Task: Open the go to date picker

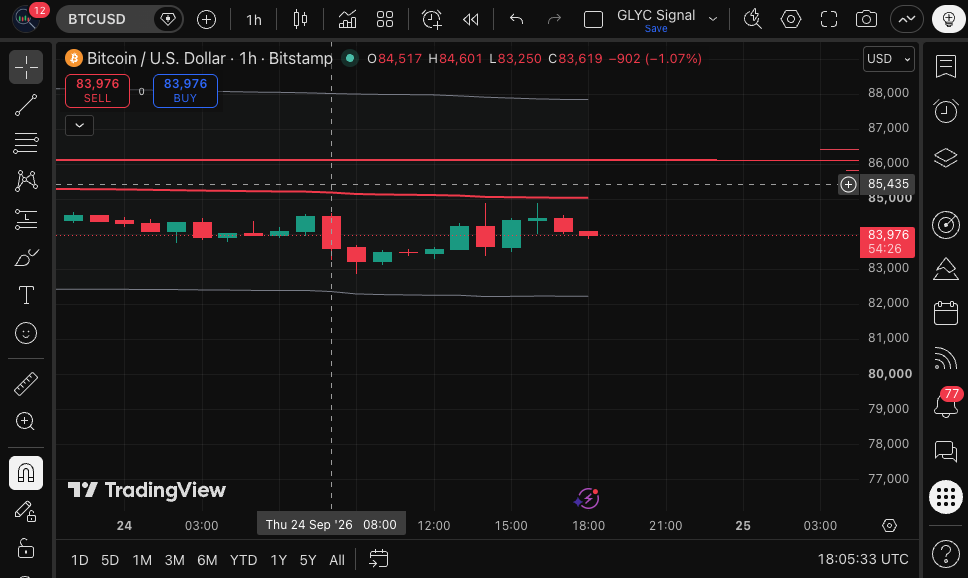Action: point(378,559)
